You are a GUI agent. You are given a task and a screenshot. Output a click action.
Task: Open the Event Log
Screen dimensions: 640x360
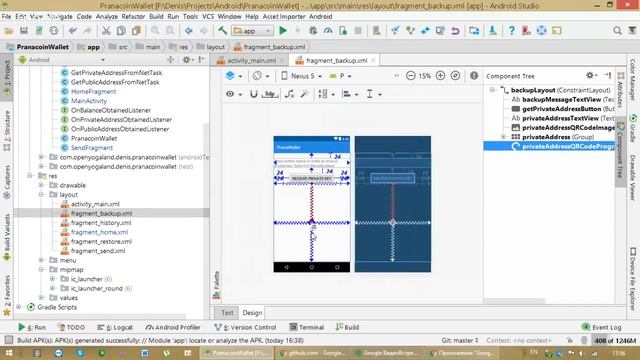click(x=602, y=327)
